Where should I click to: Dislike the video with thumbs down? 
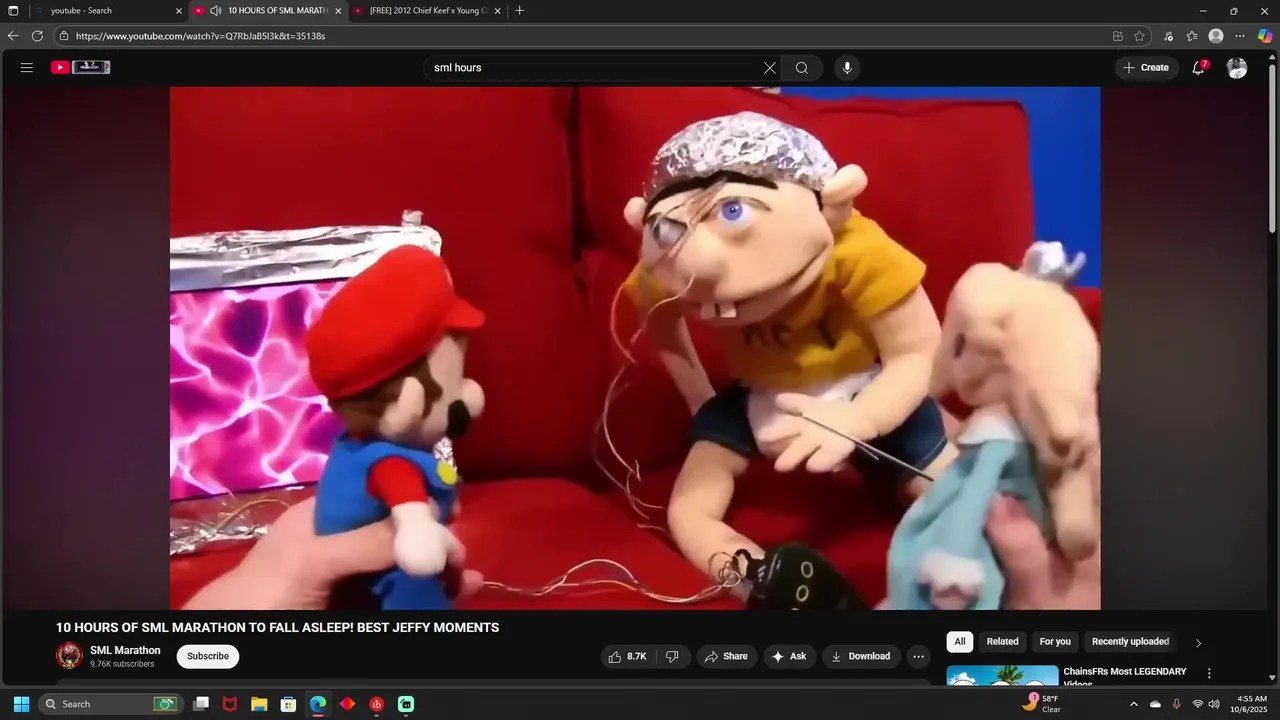click(673, 656)
